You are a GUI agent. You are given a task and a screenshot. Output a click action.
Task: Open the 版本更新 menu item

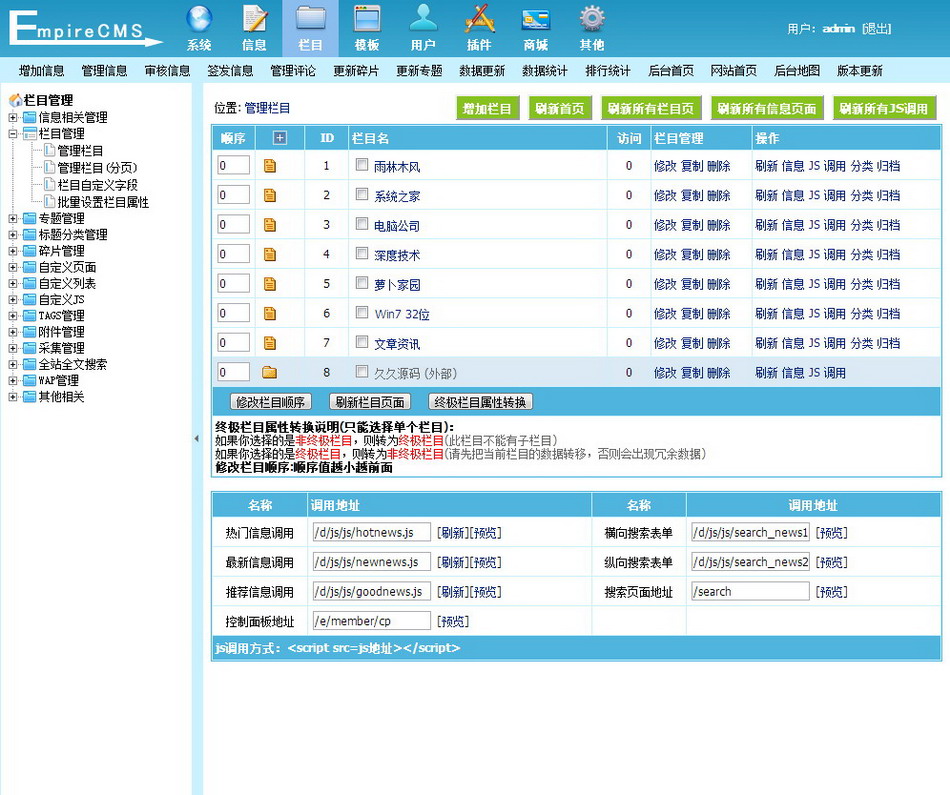coord(860,71)
